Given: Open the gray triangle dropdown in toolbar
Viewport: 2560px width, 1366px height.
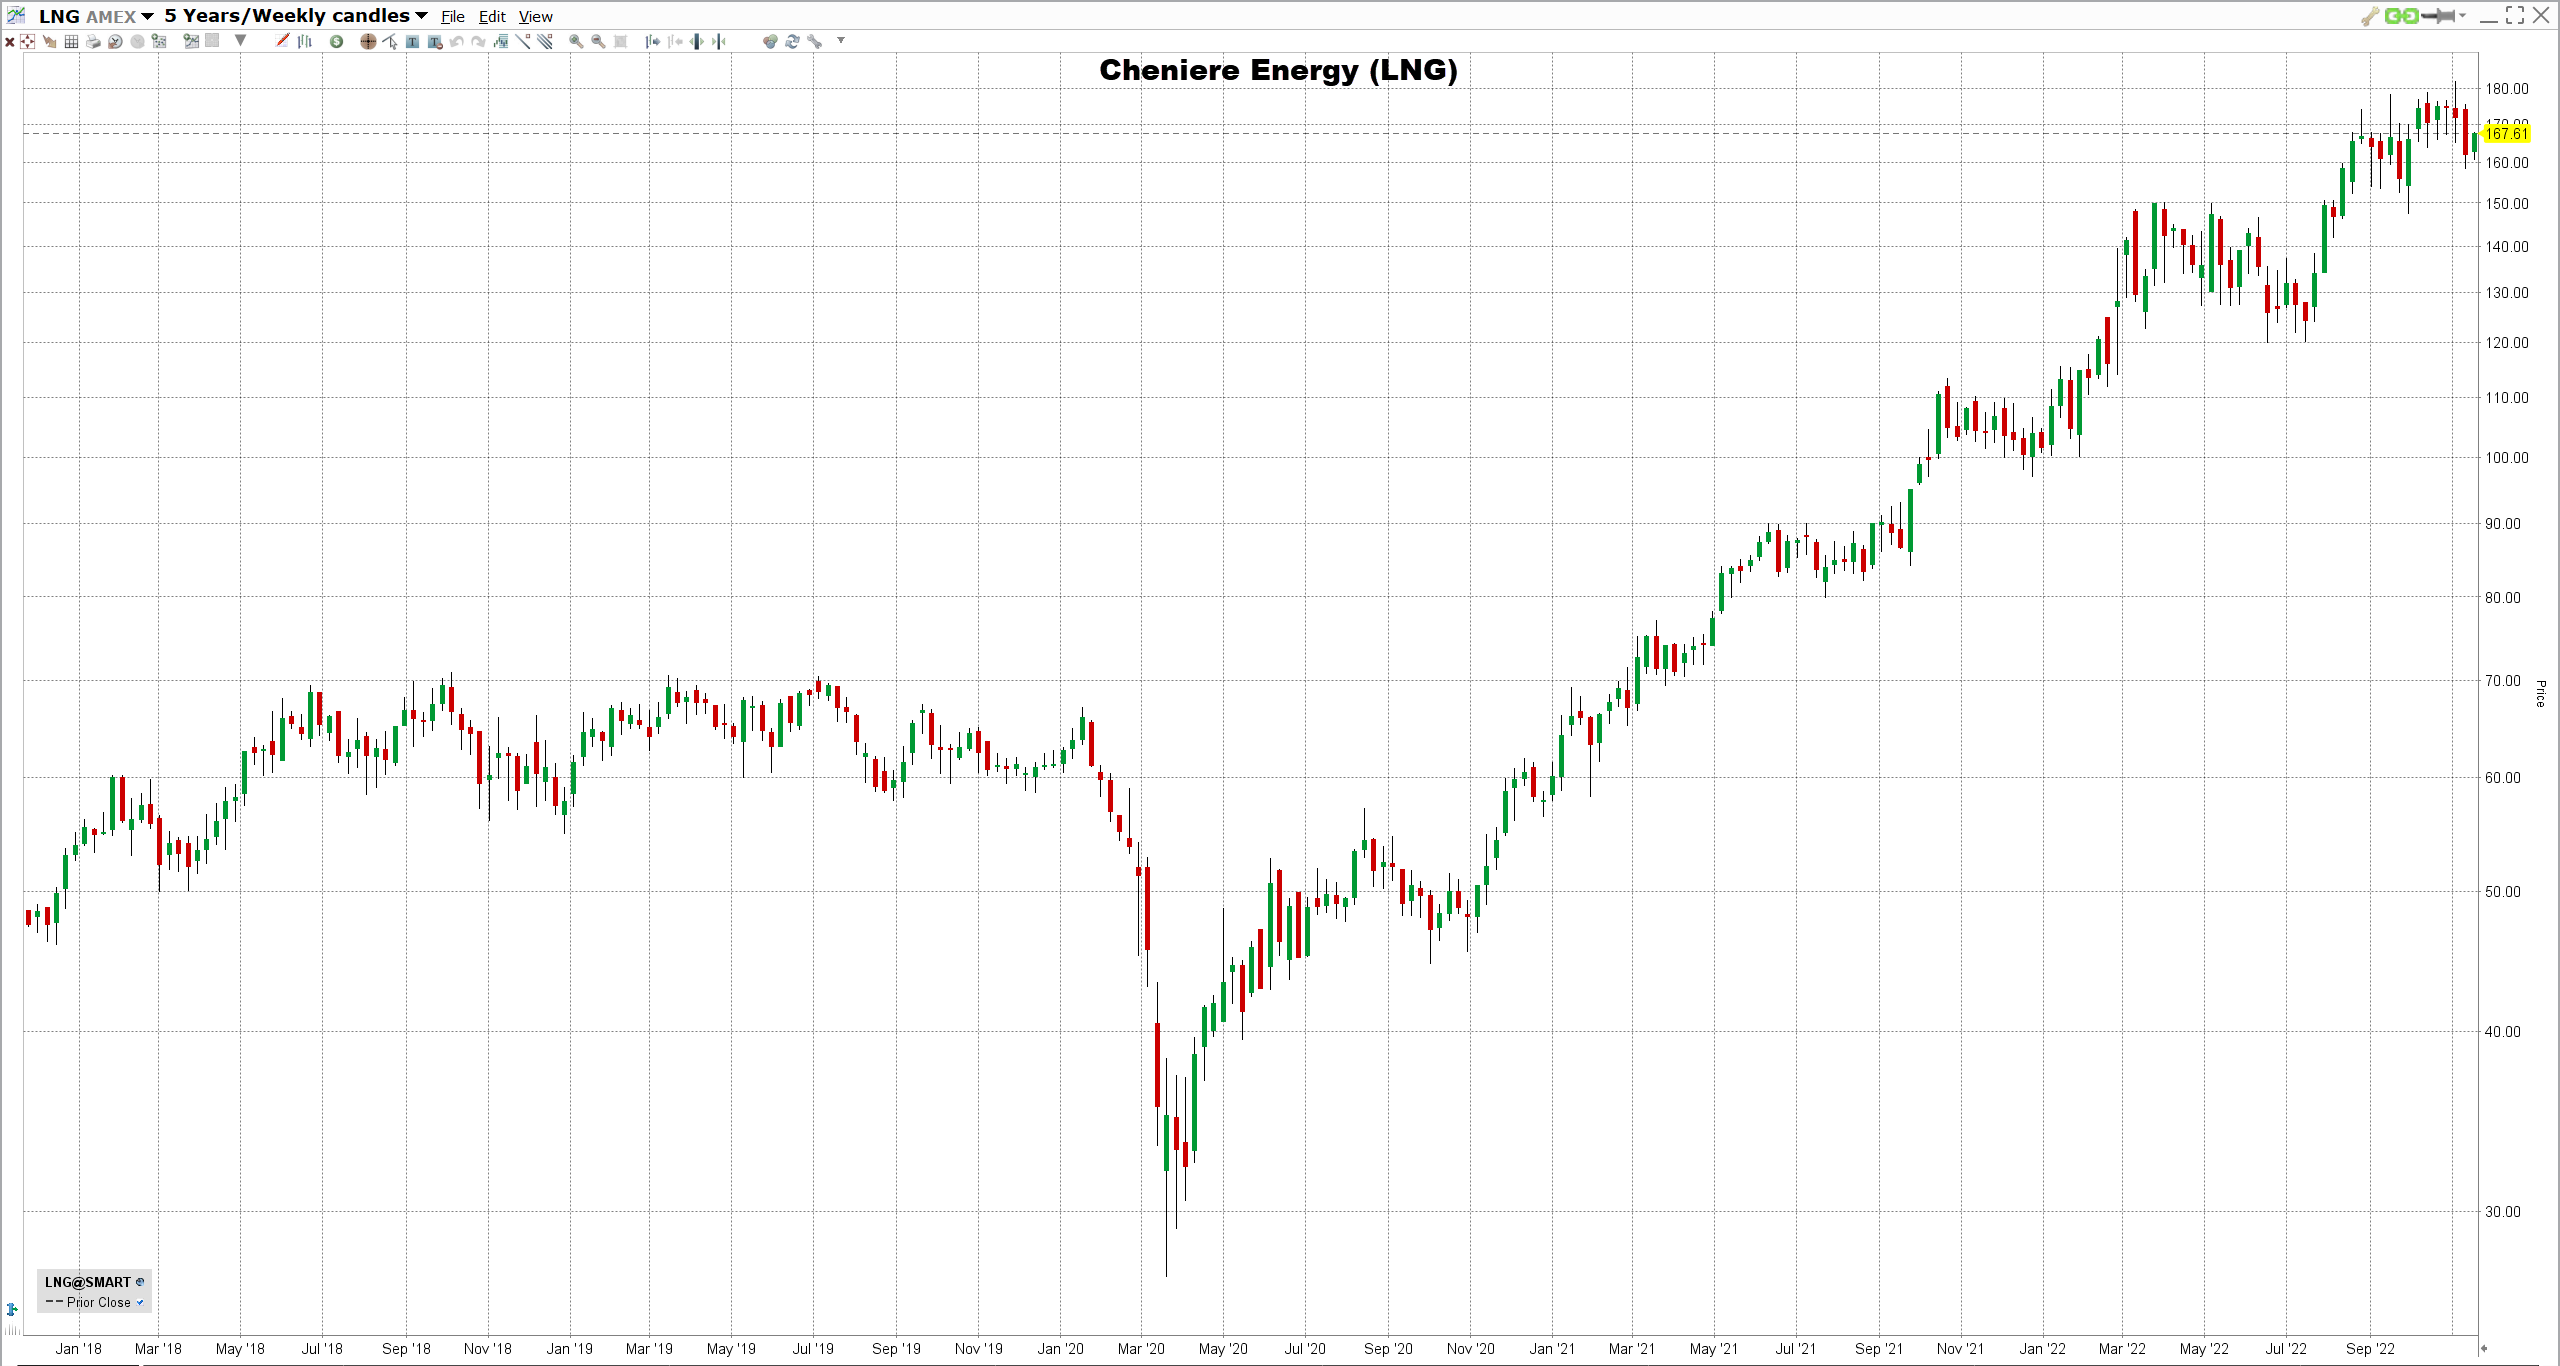Looking at the screenshot, I should tap(240, 40).
